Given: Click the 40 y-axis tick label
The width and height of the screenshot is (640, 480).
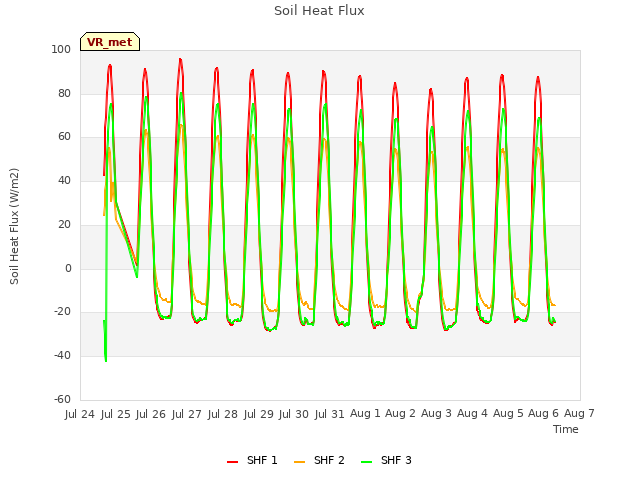Looking at the screenshot, I should [x=64, y=181].
